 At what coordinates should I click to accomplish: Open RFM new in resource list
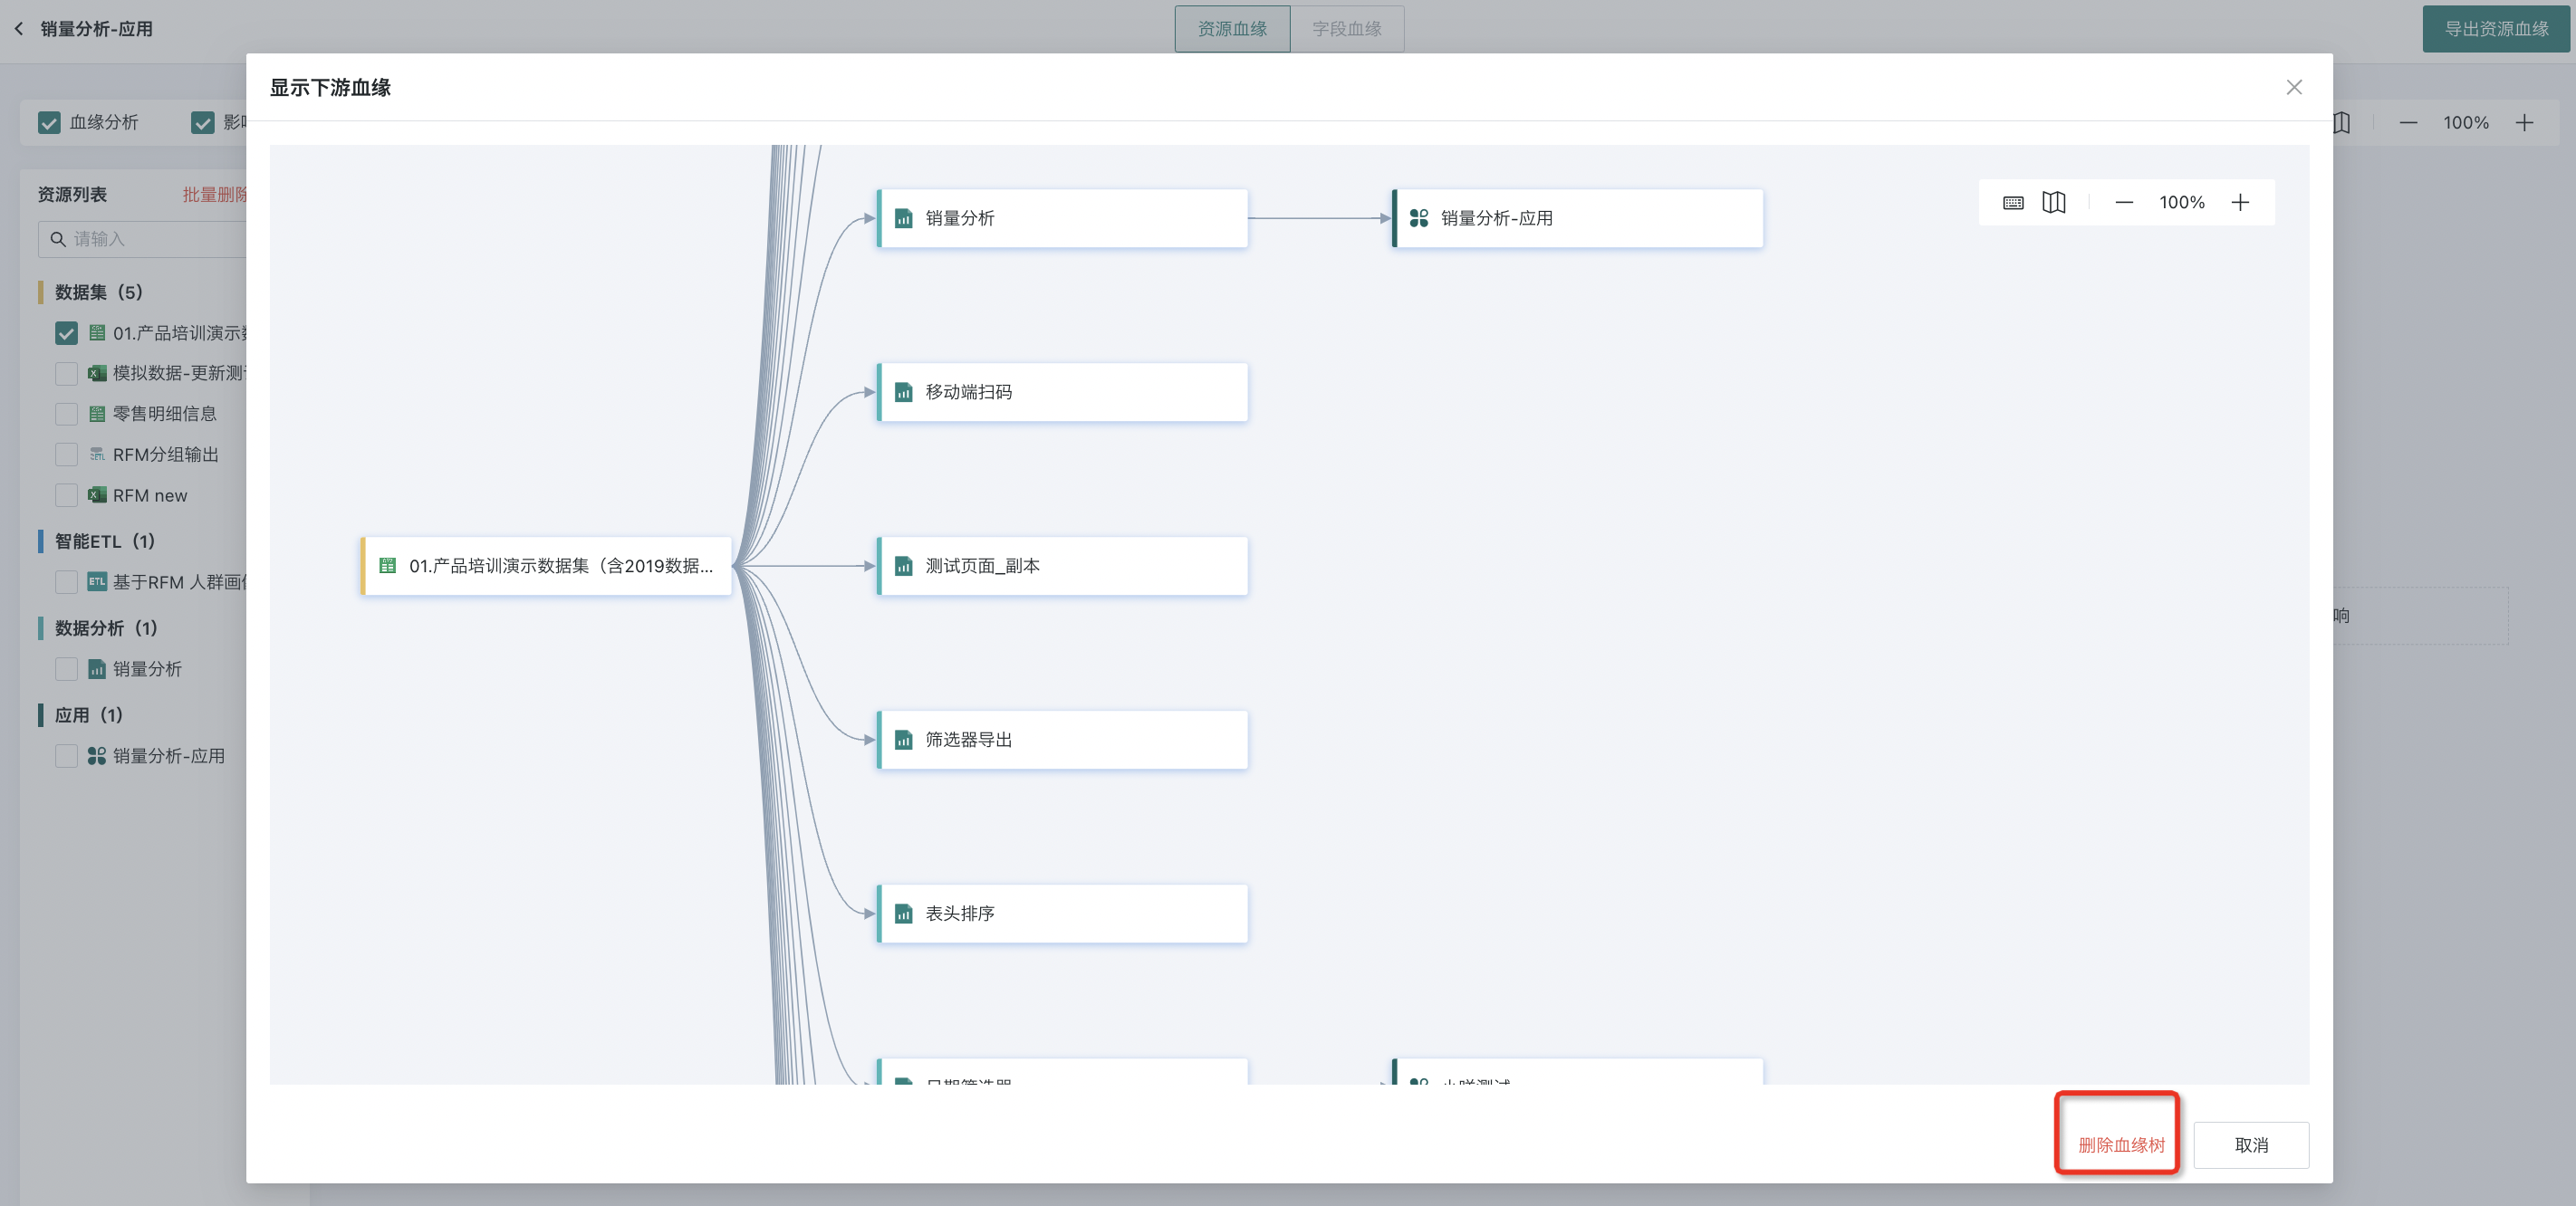[150, 496]
